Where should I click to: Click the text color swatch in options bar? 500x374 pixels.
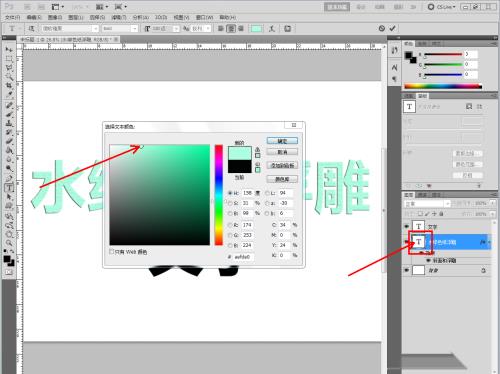click(x=256, y=29)
